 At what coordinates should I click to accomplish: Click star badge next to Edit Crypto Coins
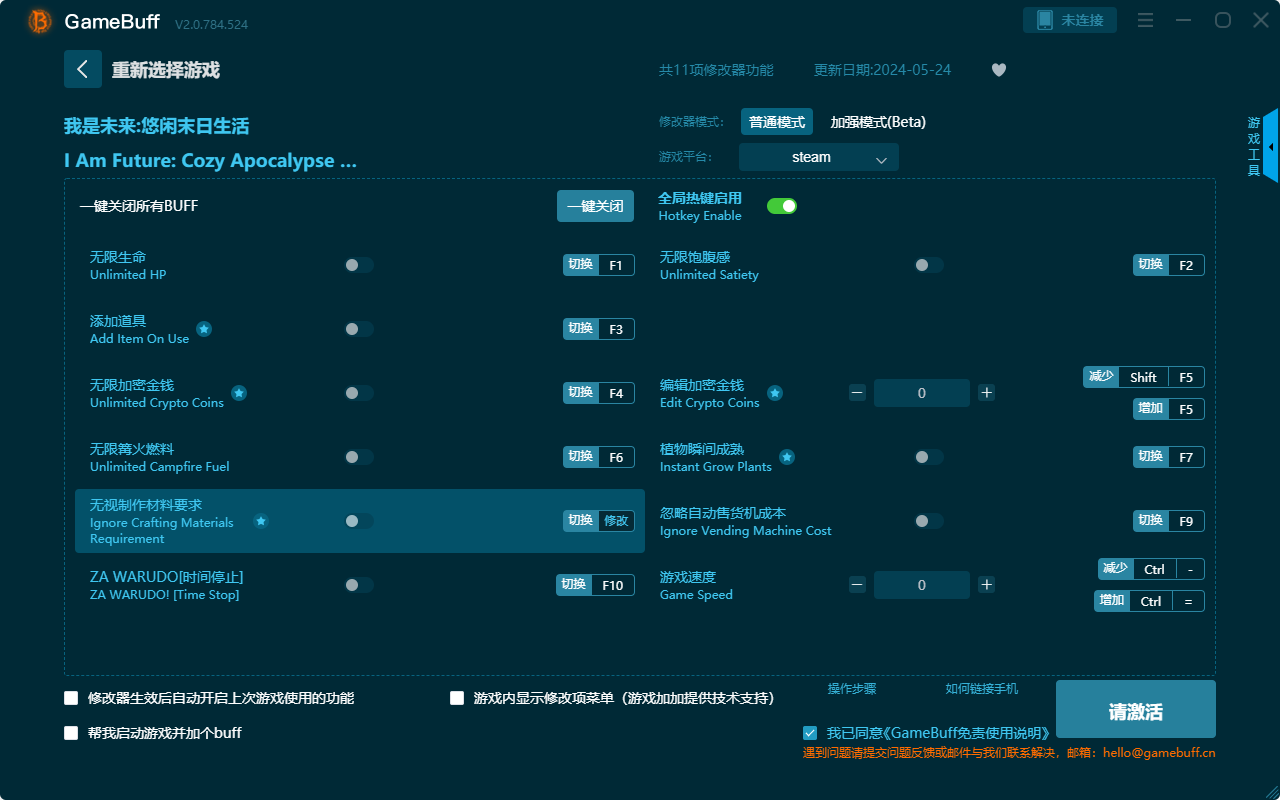pyautogui.click(x=775, y=393)
